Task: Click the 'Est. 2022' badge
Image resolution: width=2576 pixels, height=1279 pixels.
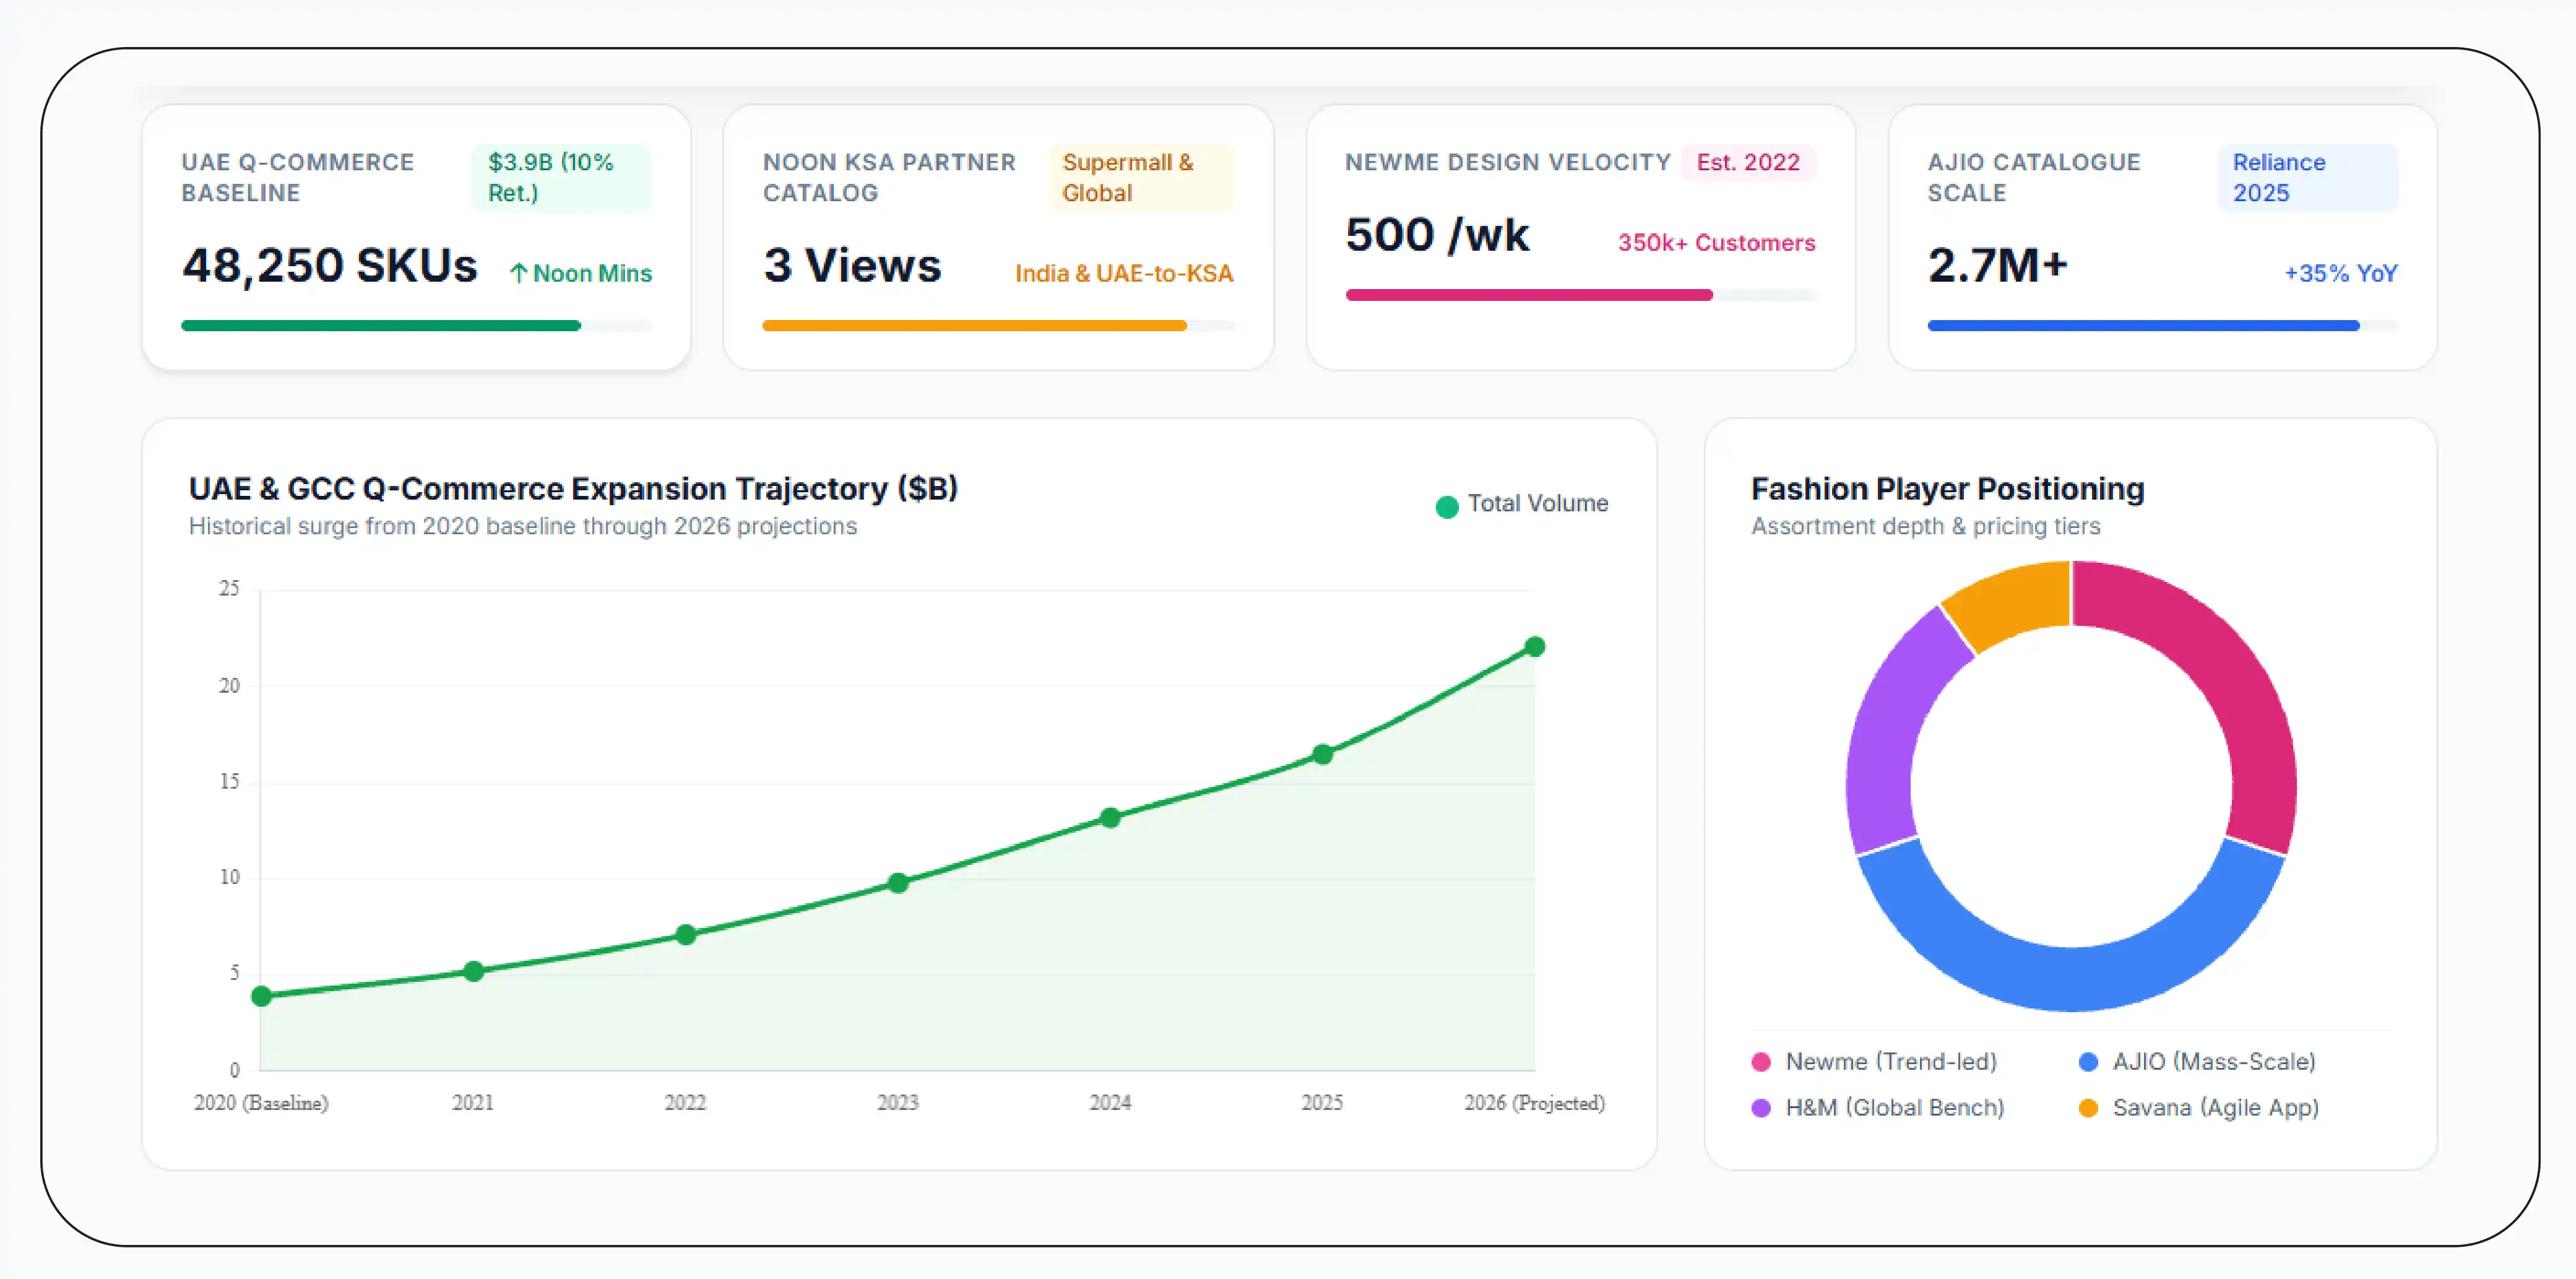Action: click(x=1748, y=162)
